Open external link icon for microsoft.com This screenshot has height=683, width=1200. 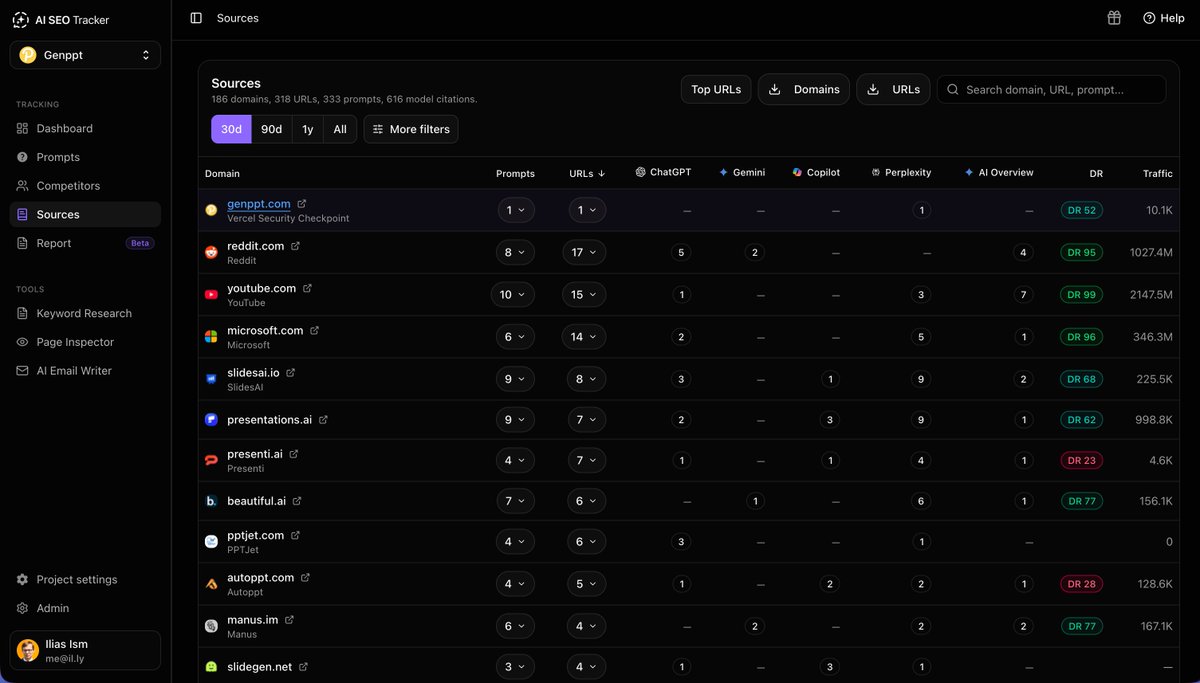click(x=314, y=330)
